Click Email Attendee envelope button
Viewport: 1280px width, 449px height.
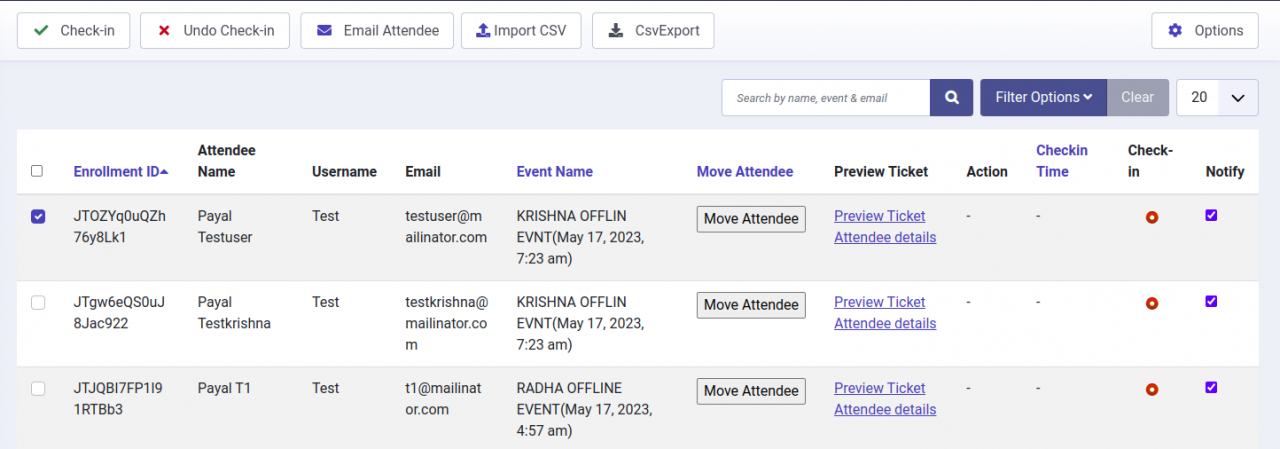(x=377, y=31)
